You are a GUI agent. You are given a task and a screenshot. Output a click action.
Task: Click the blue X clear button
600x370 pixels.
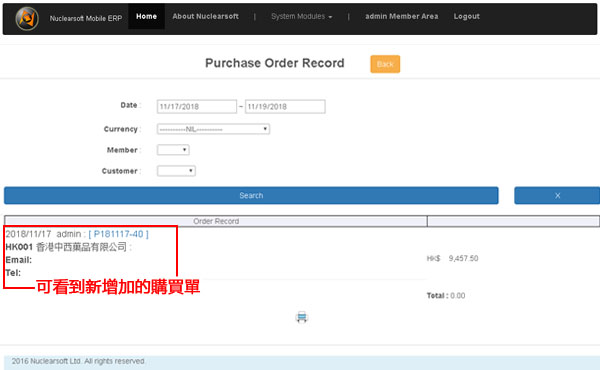tap(557, 196)
